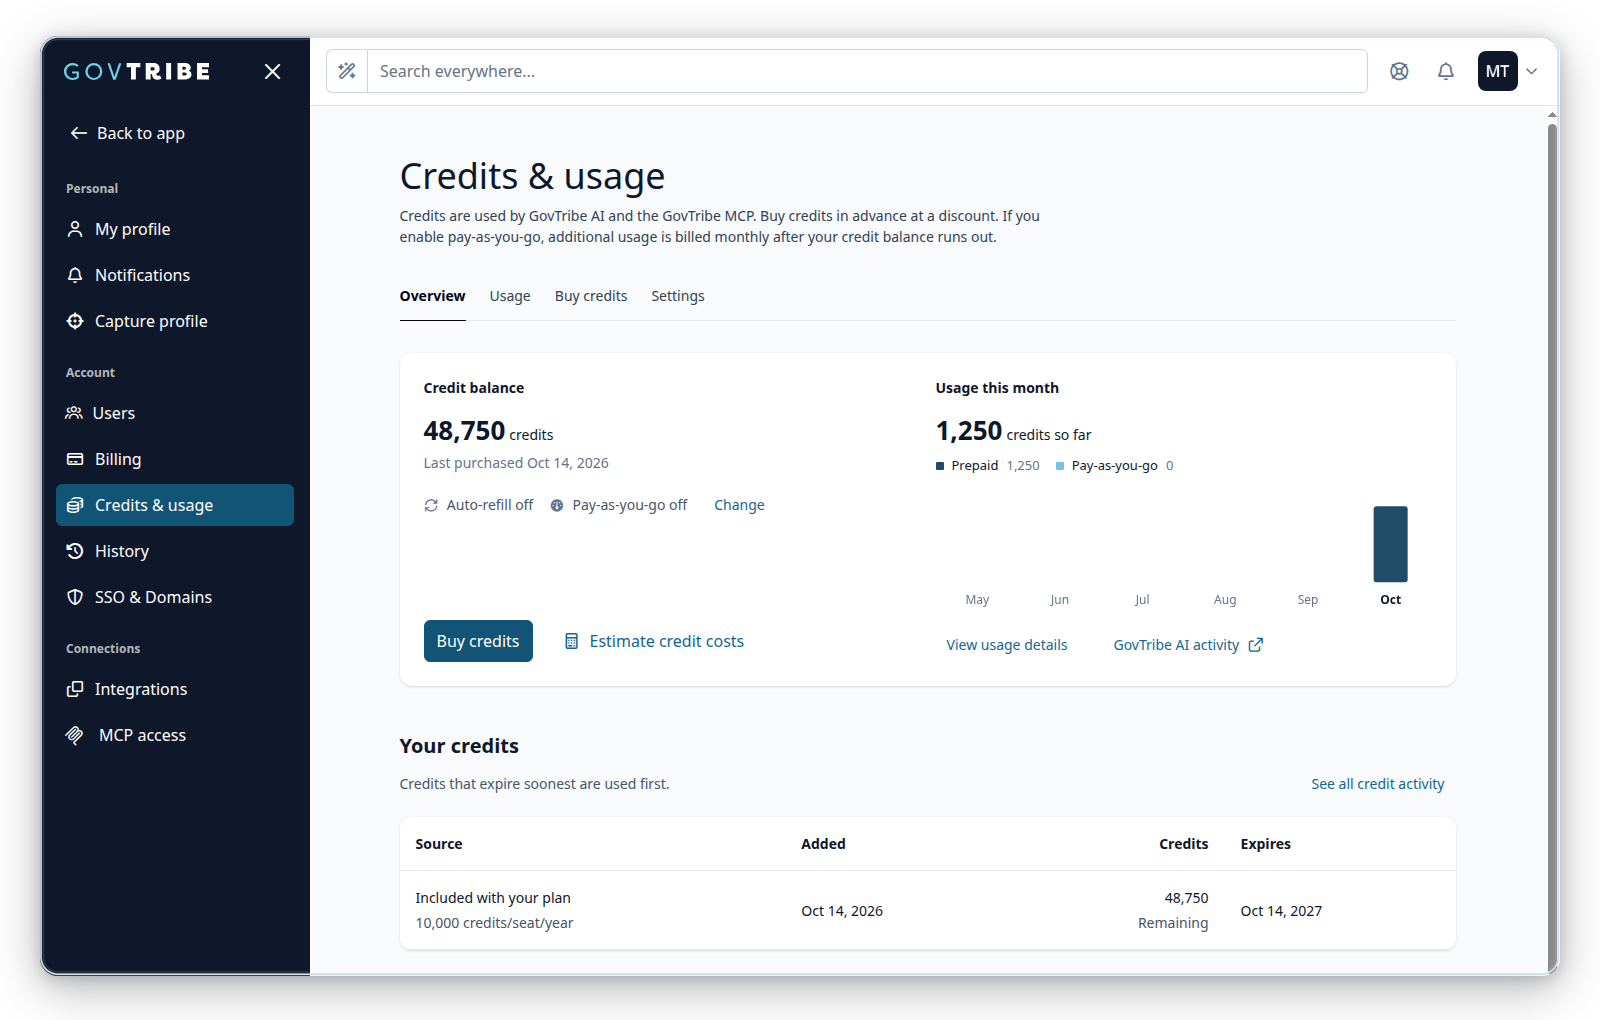Go to Notifications in the sidebar
This screenshot has height=1020, width=1600.
coord(175,275)
